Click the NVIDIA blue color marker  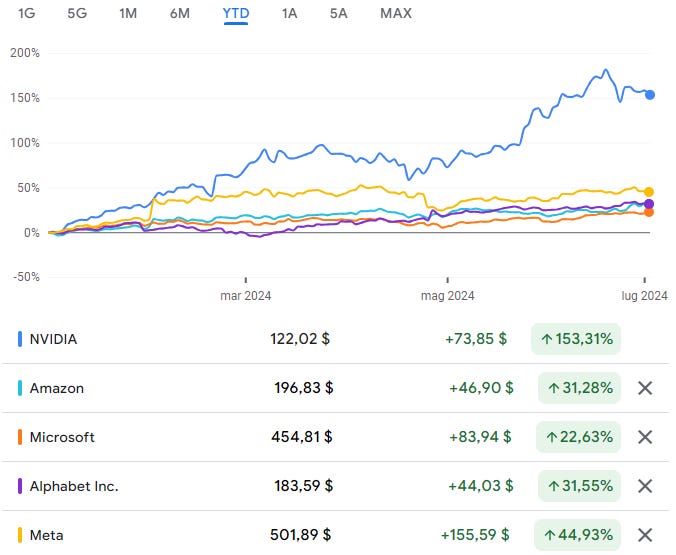click(x=20, y=339)
